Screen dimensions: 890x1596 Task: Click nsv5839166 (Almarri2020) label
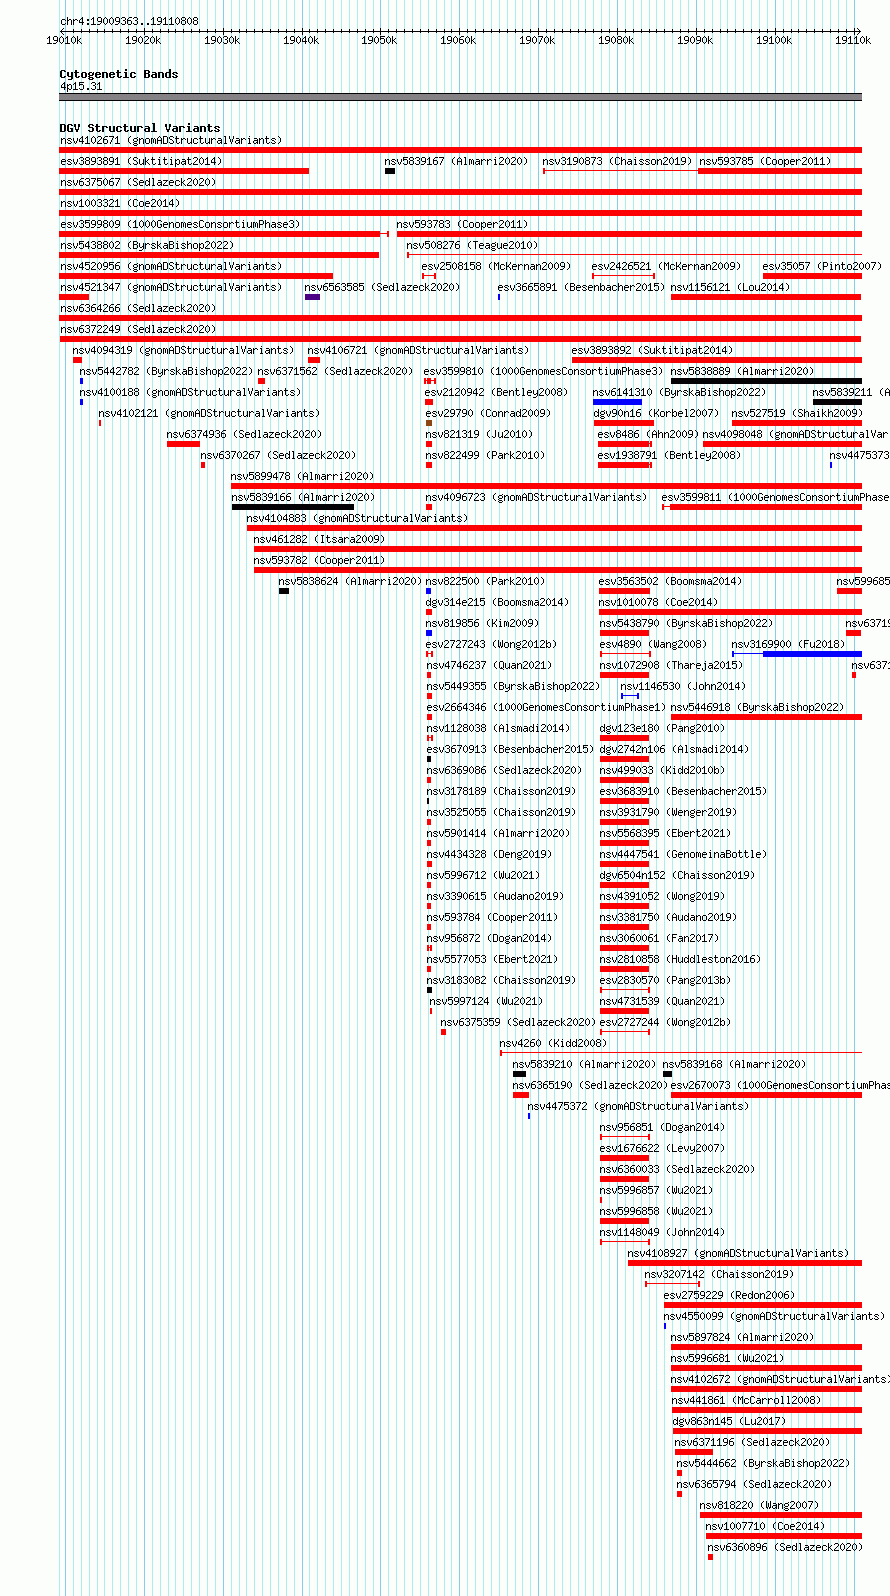(x=303, y=497)
